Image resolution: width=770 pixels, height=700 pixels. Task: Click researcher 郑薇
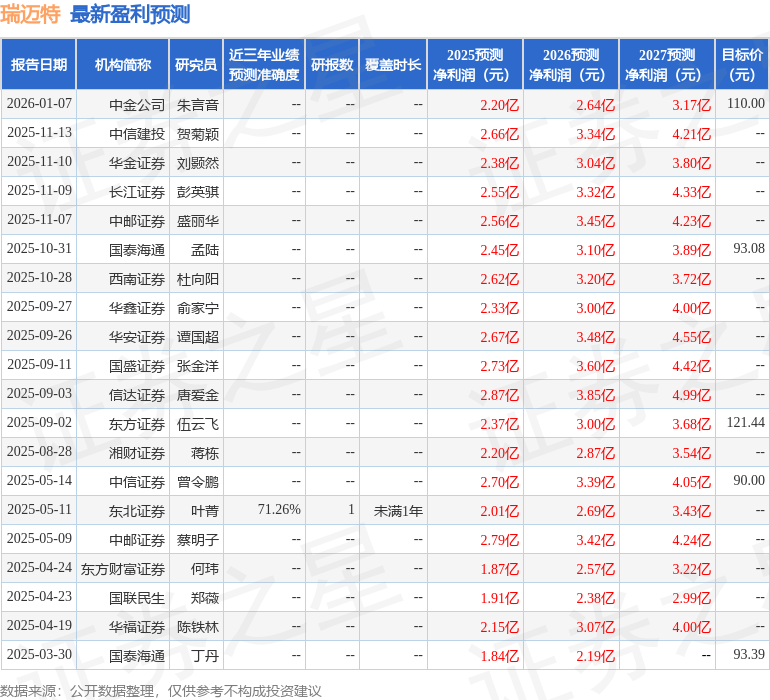pyautogui.click(x=205, y=597)
